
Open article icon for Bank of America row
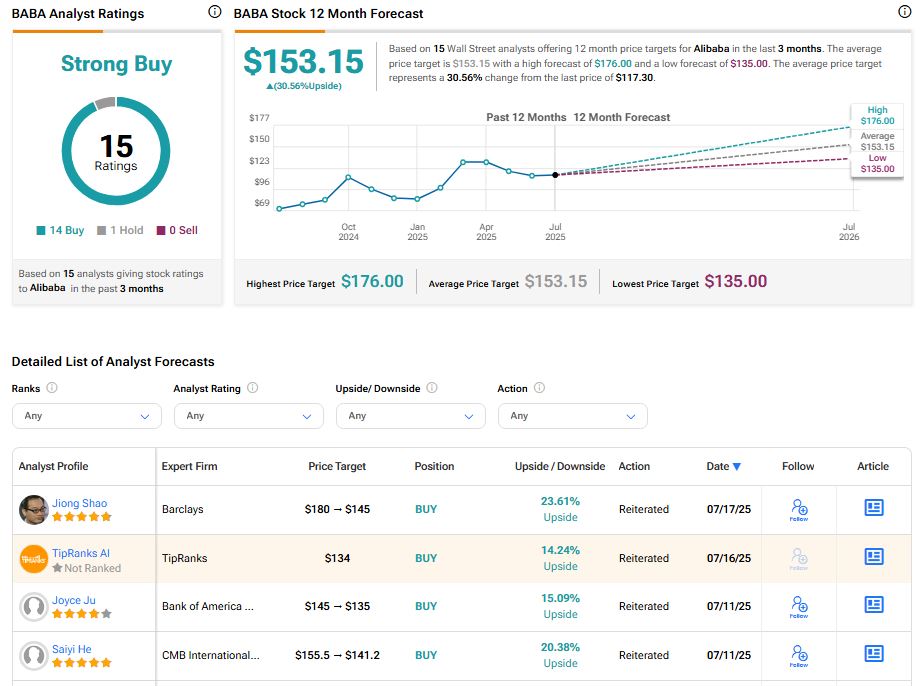click(873, 605)
